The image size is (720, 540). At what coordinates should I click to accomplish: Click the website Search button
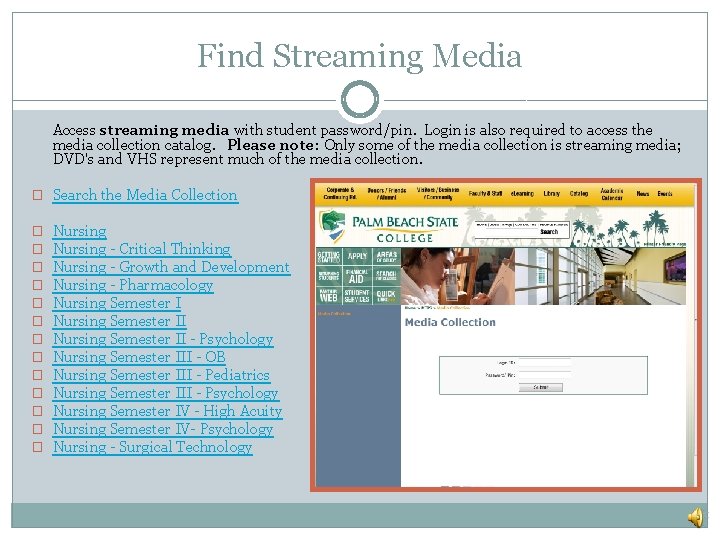[x=549, y=232]
